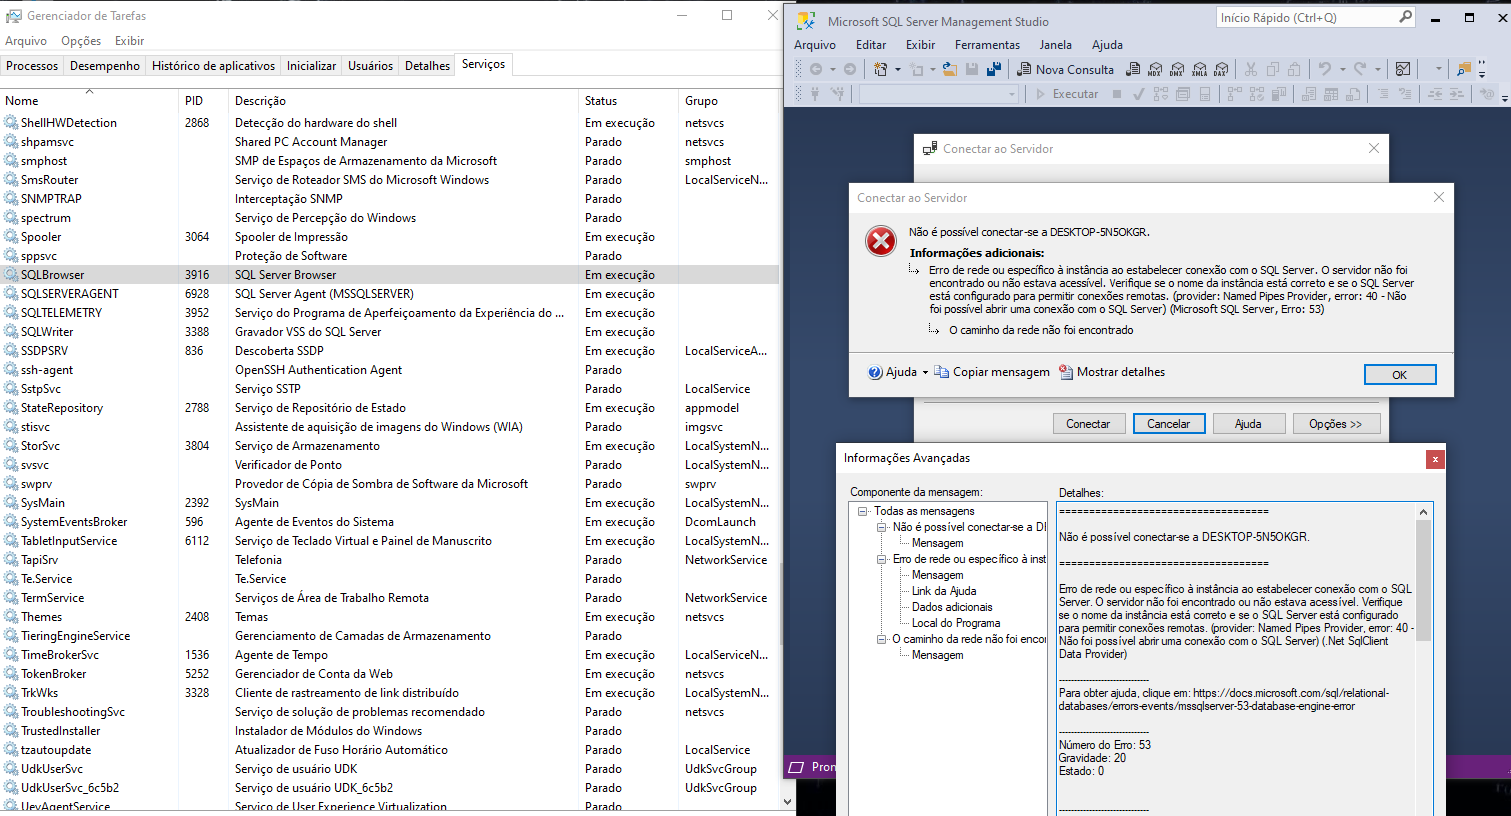Select Link da Ajuda tree item
This screenshot has width=1511, height=816.
click(x=944, y=591)
